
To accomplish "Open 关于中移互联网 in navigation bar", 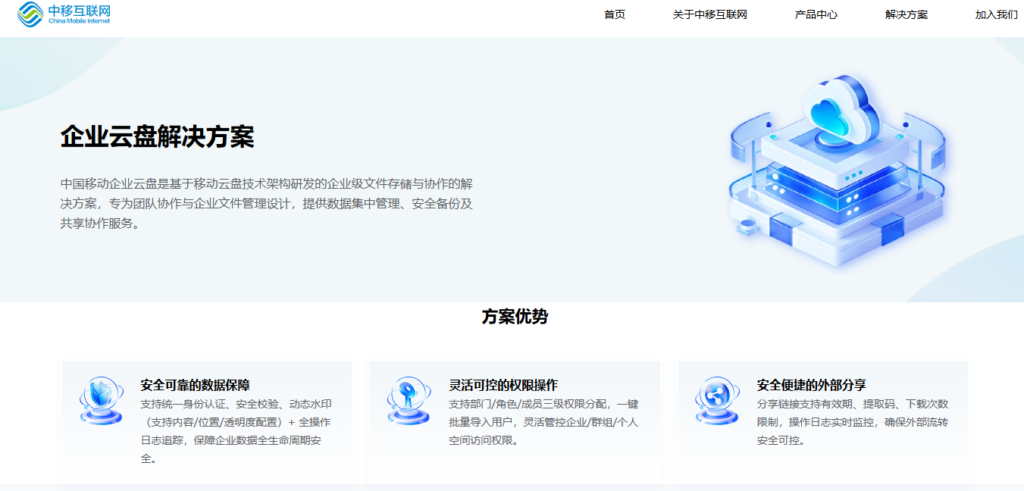I will point(710,15).
